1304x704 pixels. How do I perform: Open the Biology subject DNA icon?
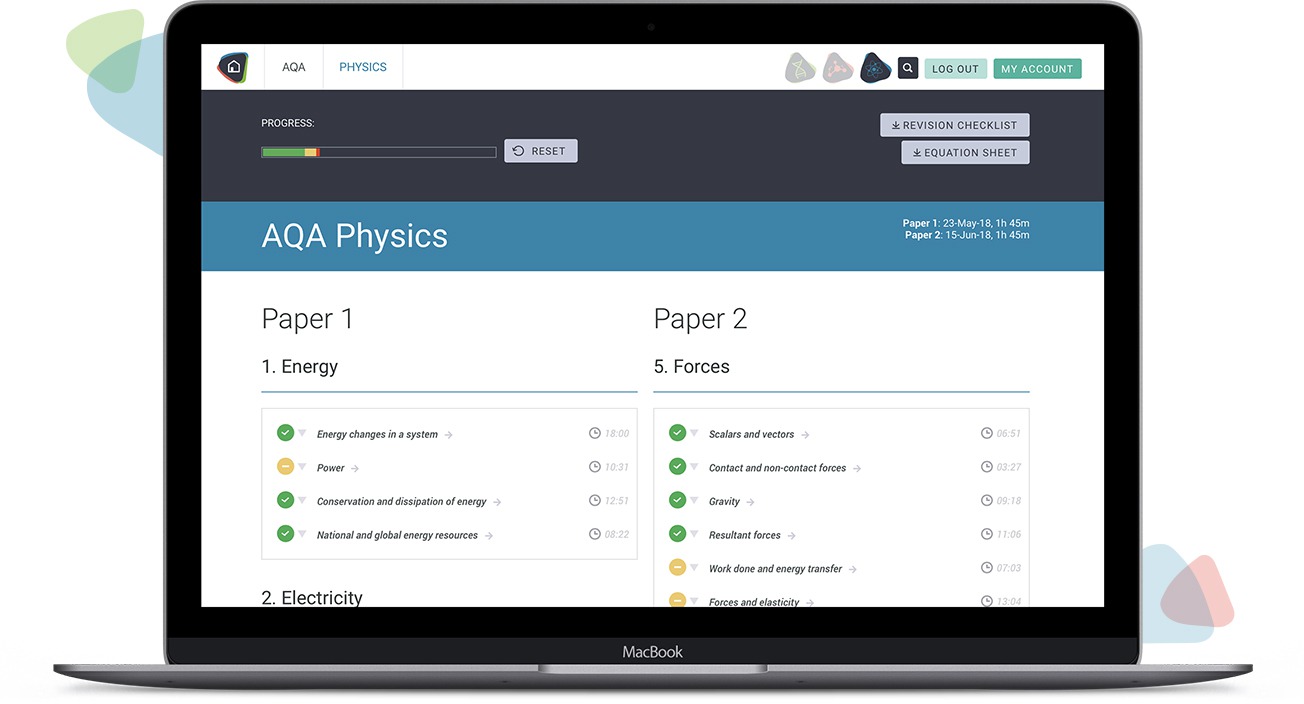click(800, 68)
